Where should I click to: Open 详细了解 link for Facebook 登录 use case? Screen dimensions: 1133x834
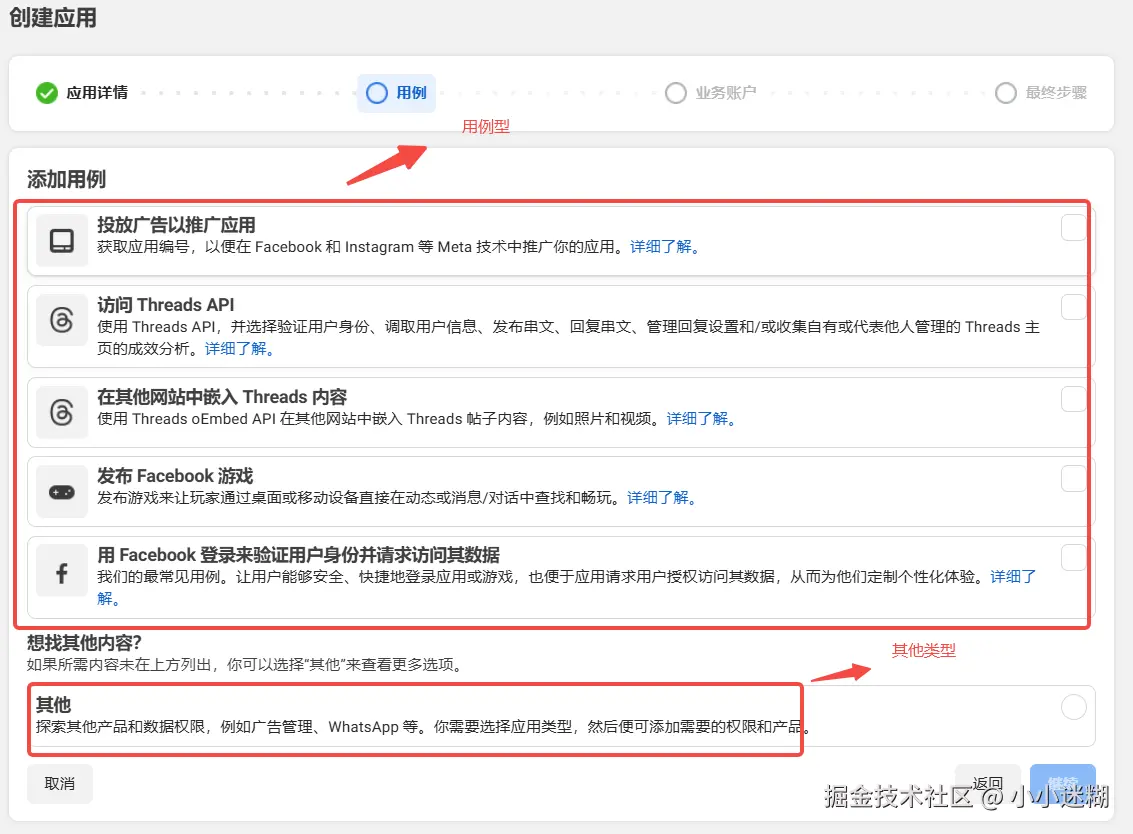coord(1013,577)
